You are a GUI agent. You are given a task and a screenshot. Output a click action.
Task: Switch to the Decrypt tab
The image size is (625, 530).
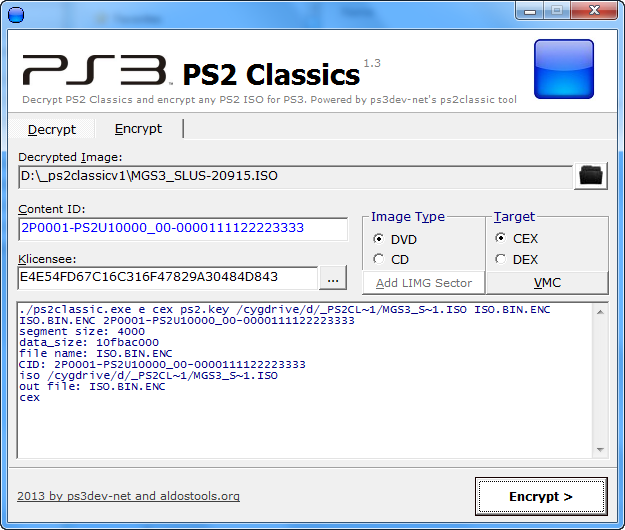[52, 129]
